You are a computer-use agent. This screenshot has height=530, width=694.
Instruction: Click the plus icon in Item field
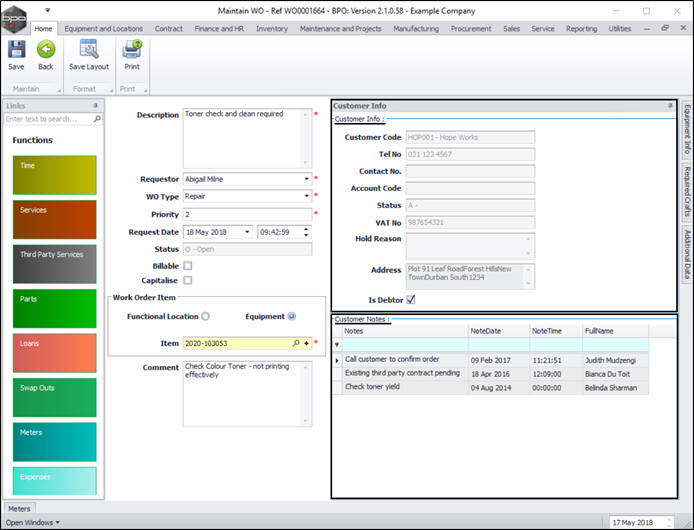[306, 343]
